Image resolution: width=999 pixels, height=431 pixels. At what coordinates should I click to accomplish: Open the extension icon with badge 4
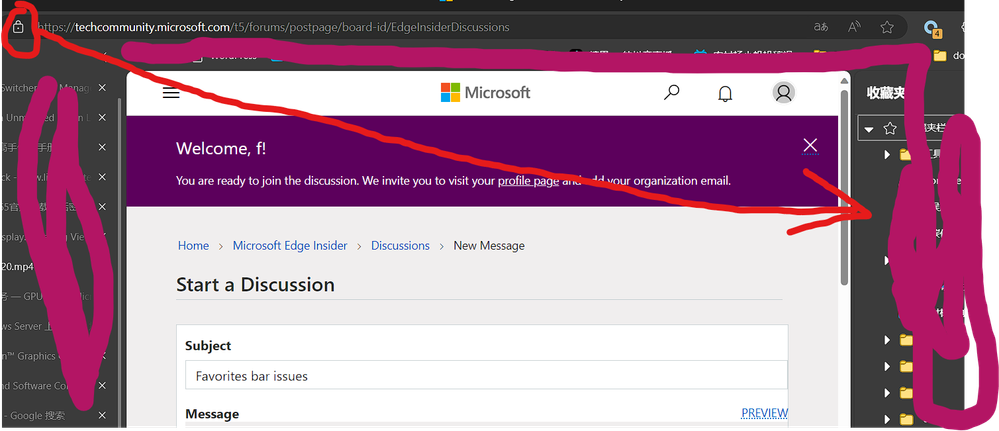tap(931, 28)
